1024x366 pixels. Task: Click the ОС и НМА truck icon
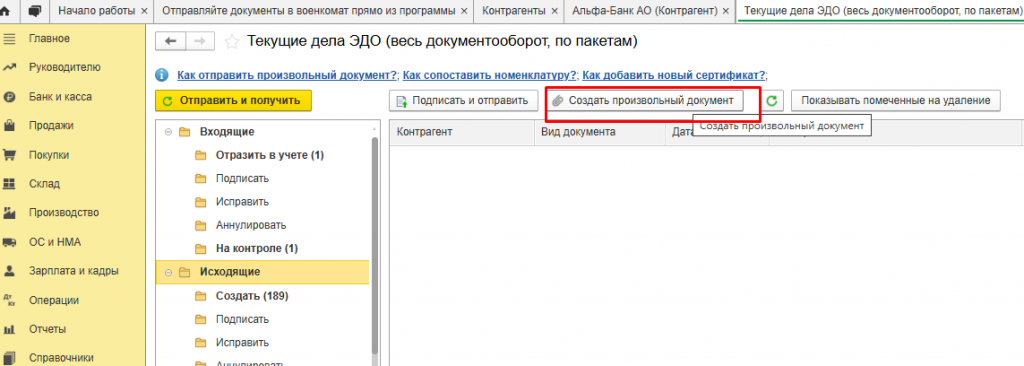[x=9, y=242]
